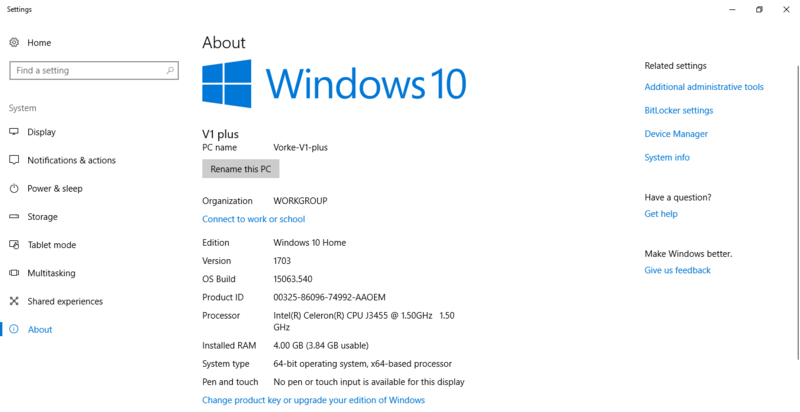Switch to Tablet mode settings
This screenshot has width=800, height=412.
[x=52, y=245]
